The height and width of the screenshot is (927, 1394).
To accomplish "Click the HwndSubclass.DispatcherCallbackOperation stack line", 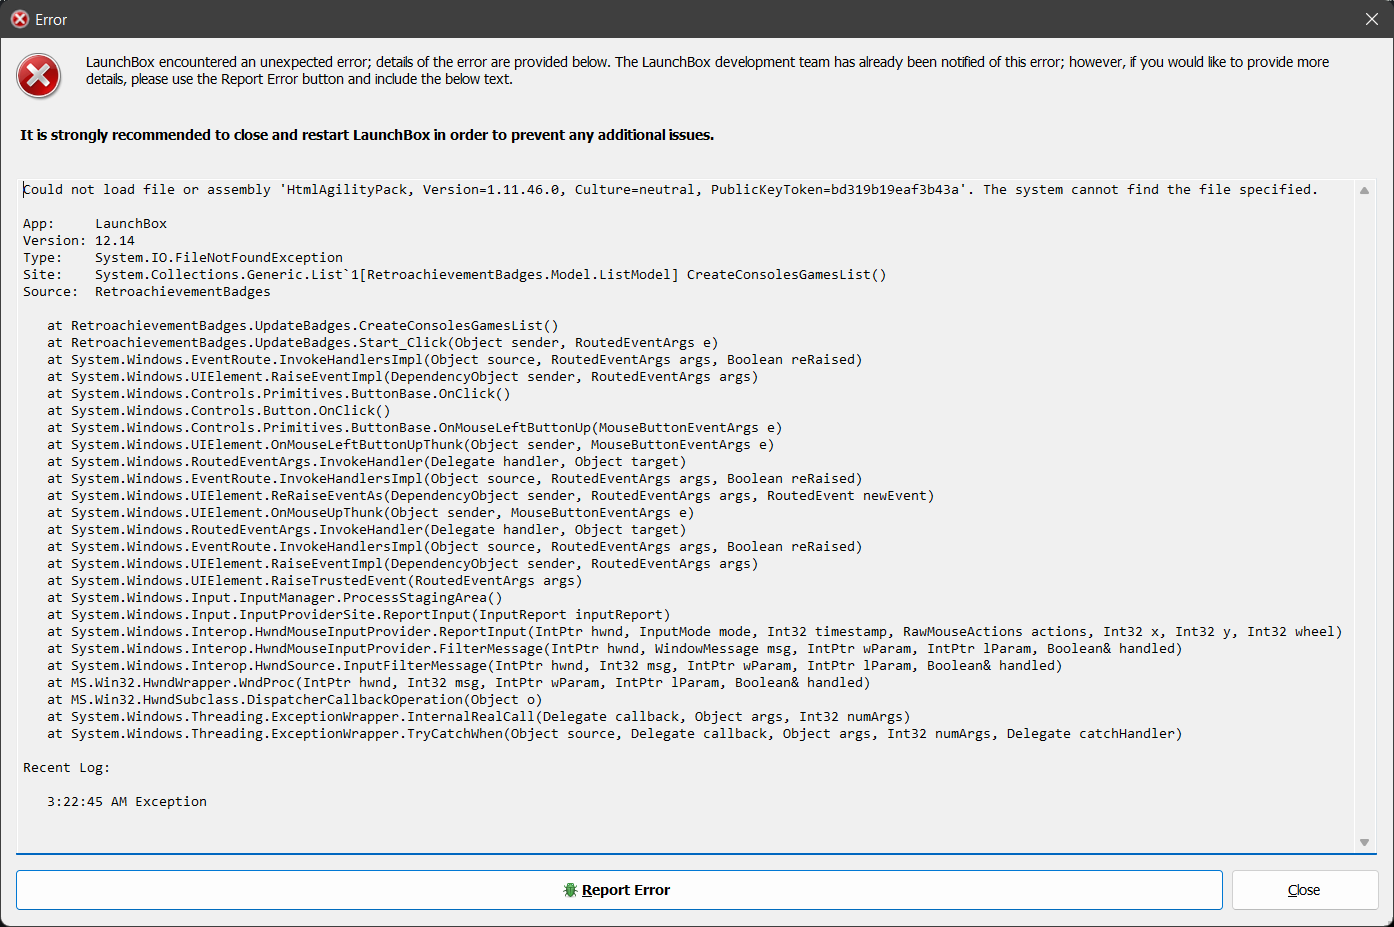I will pos(295,699).
